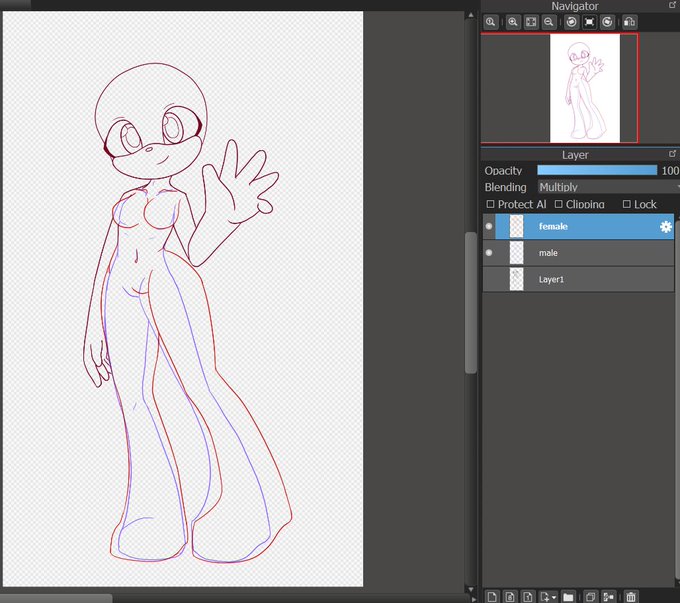The image size is (680, 603).
Task: Click the canvas vertical scrollbar thumb
Action: (x=471, y=302)
